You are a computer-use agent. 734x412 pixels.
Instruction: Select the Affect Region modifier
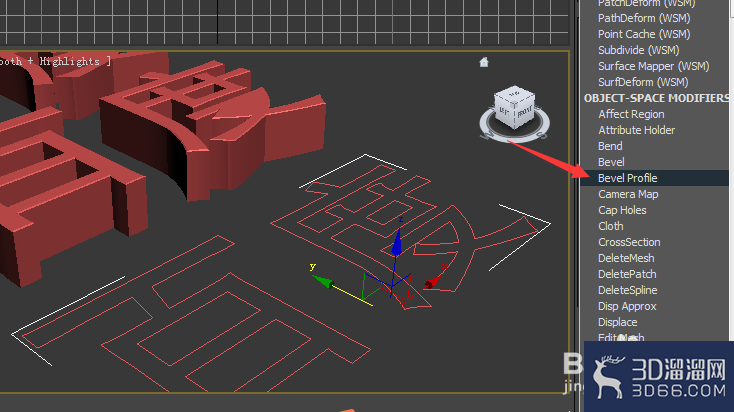[631, 114]
